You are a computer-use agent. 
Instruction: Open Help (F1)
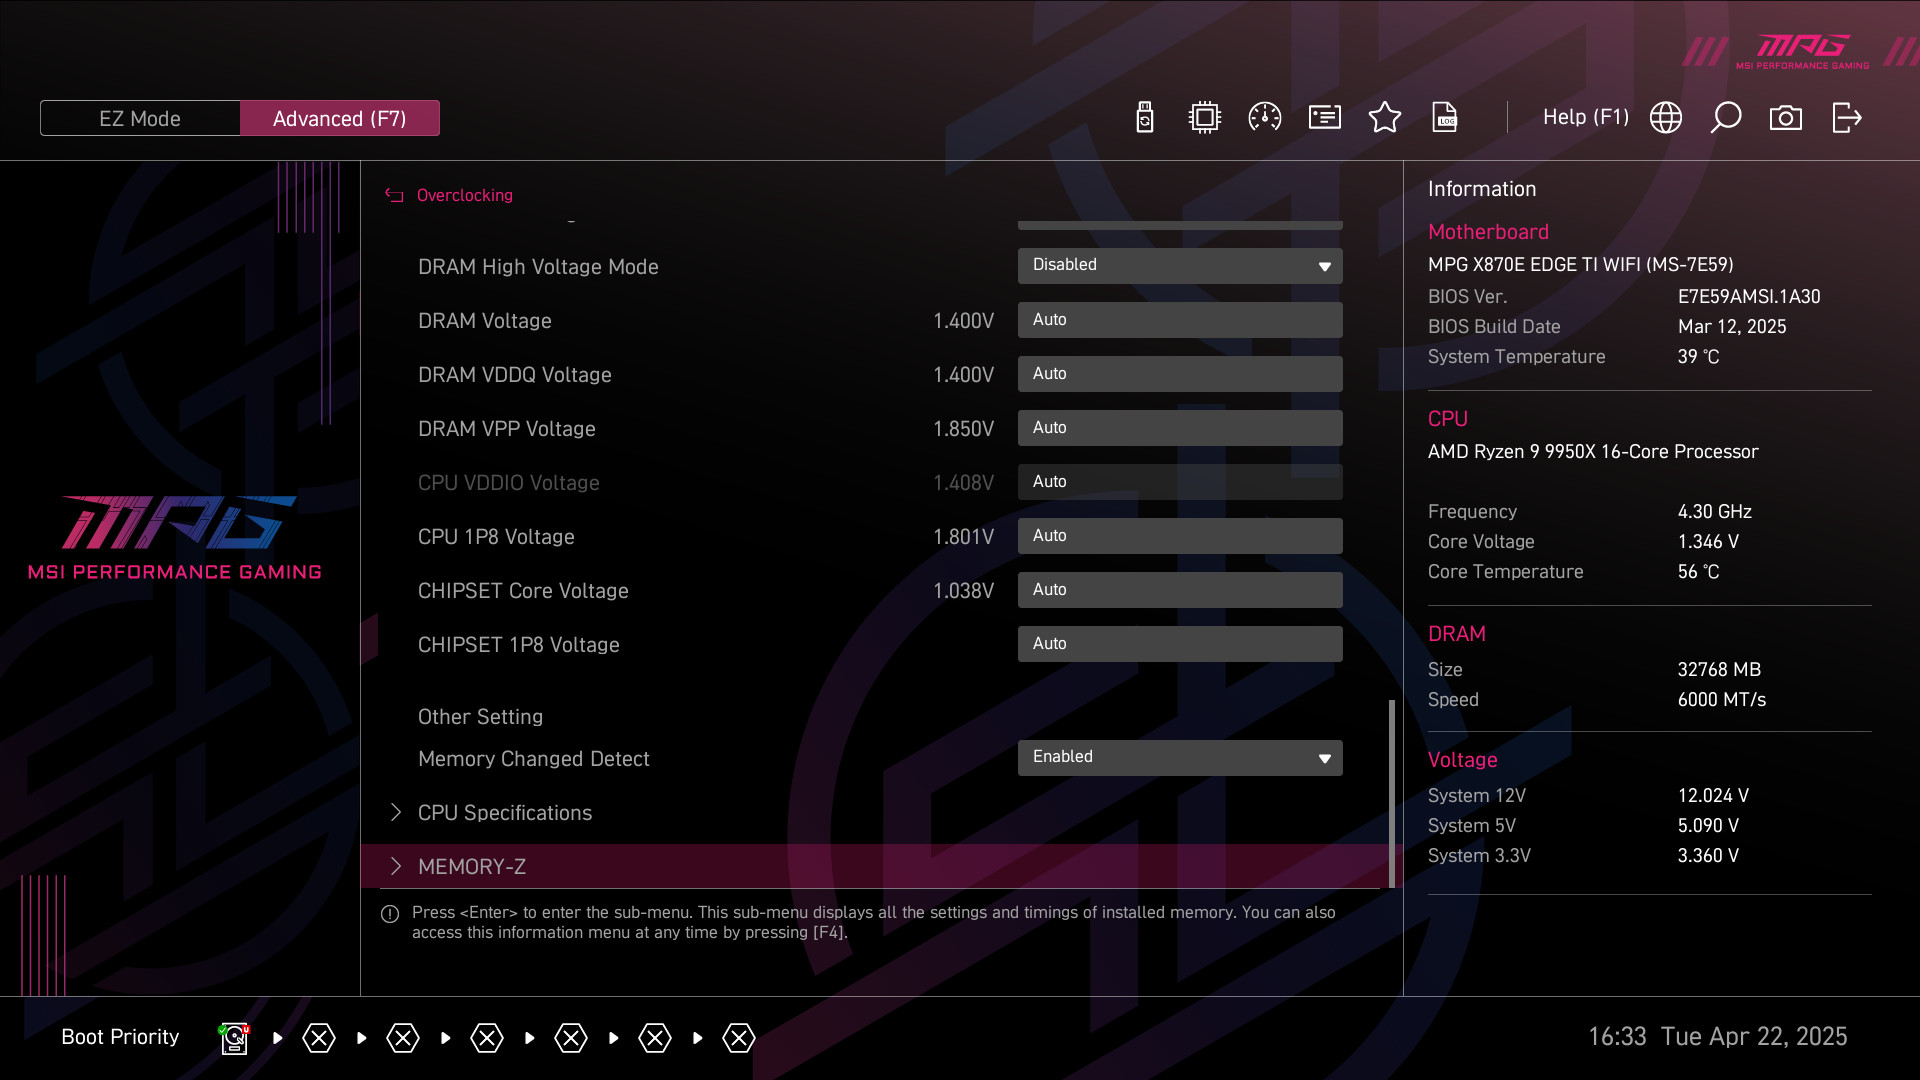pyautogui.click(x=1586, y=117)
